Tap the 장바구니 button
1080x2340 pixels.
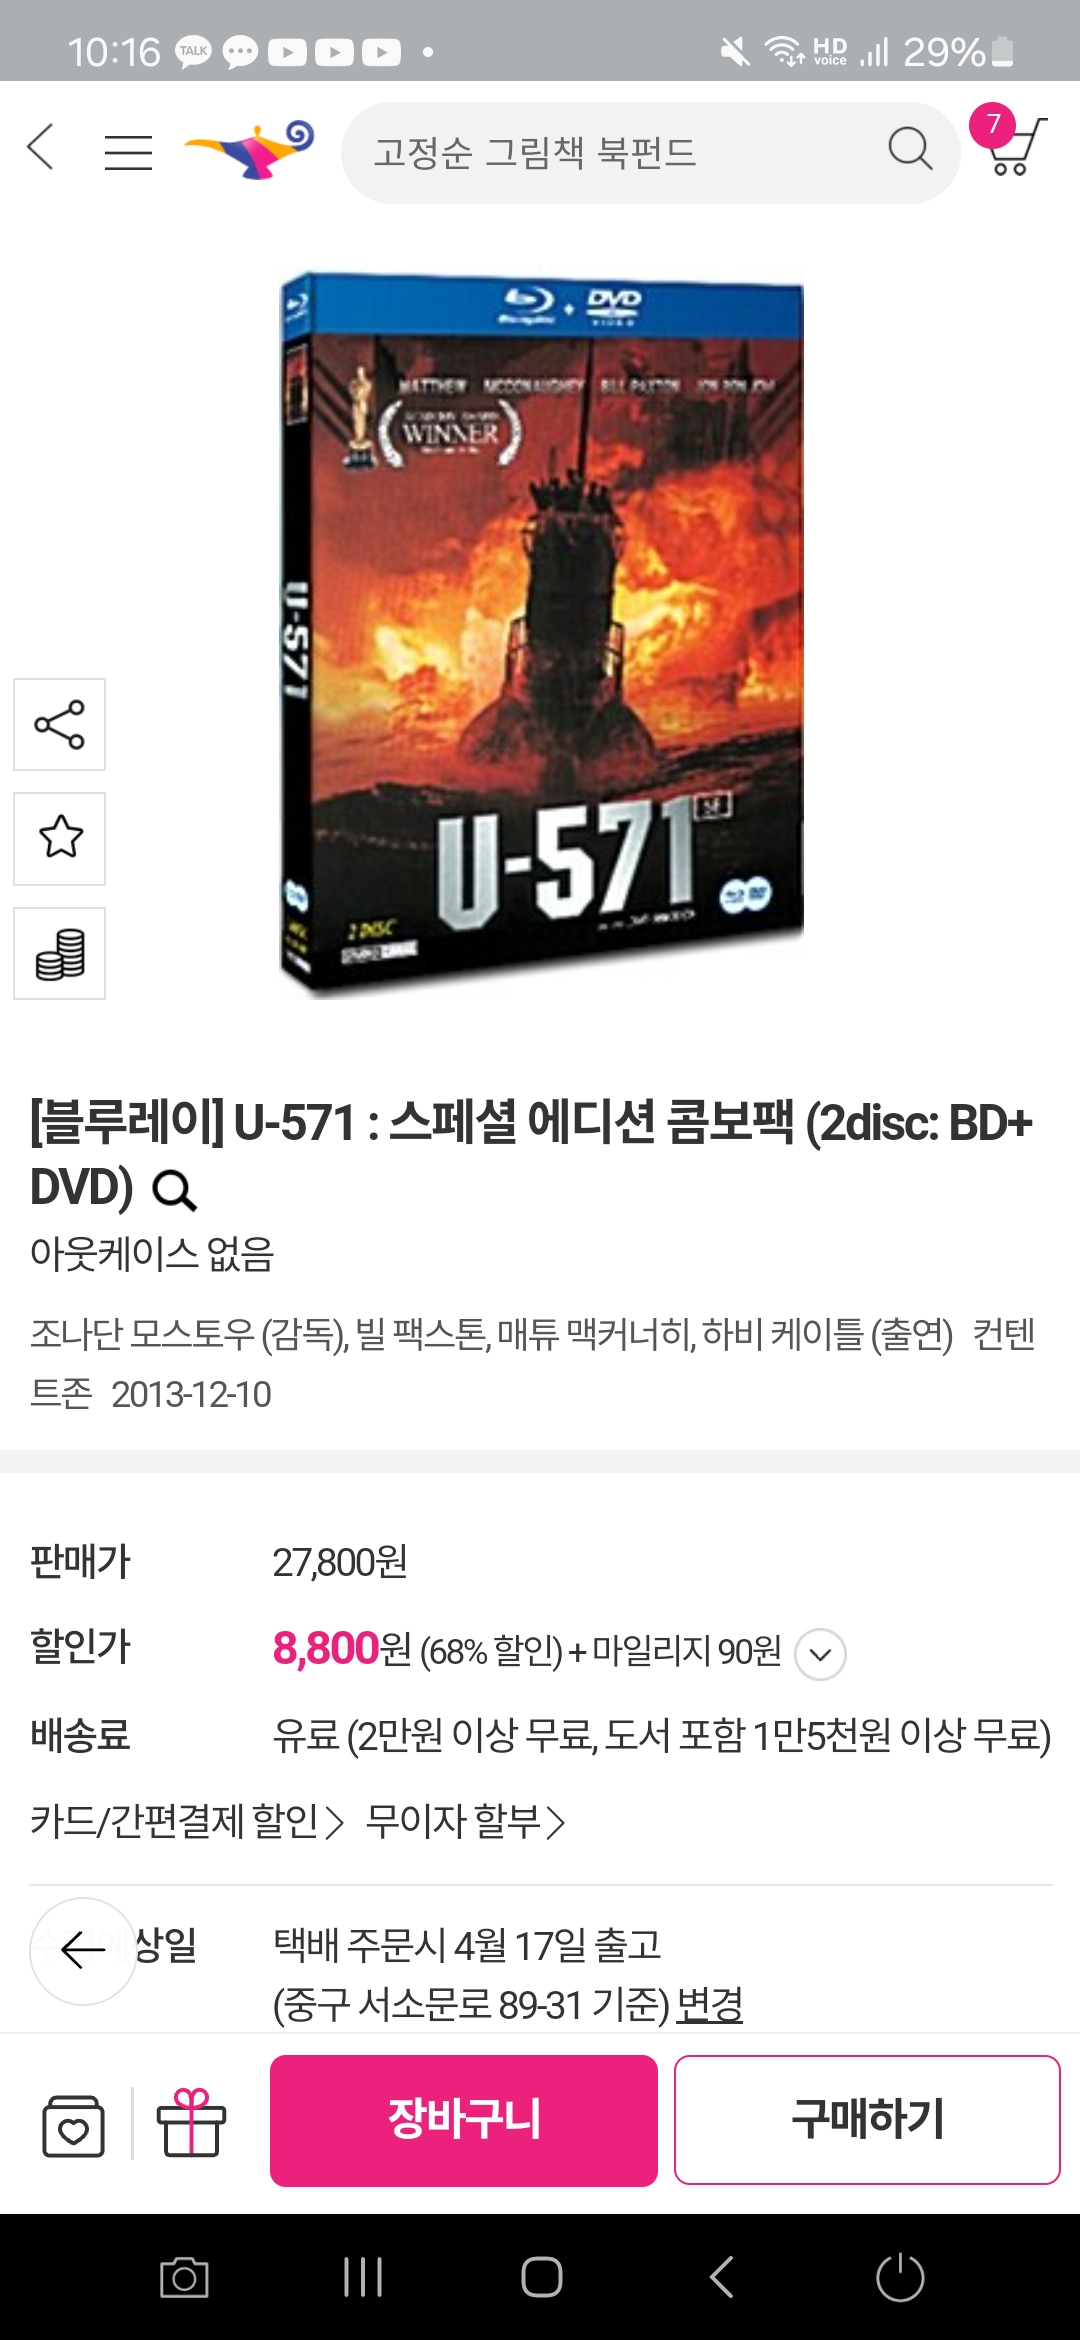[464, 2120]
